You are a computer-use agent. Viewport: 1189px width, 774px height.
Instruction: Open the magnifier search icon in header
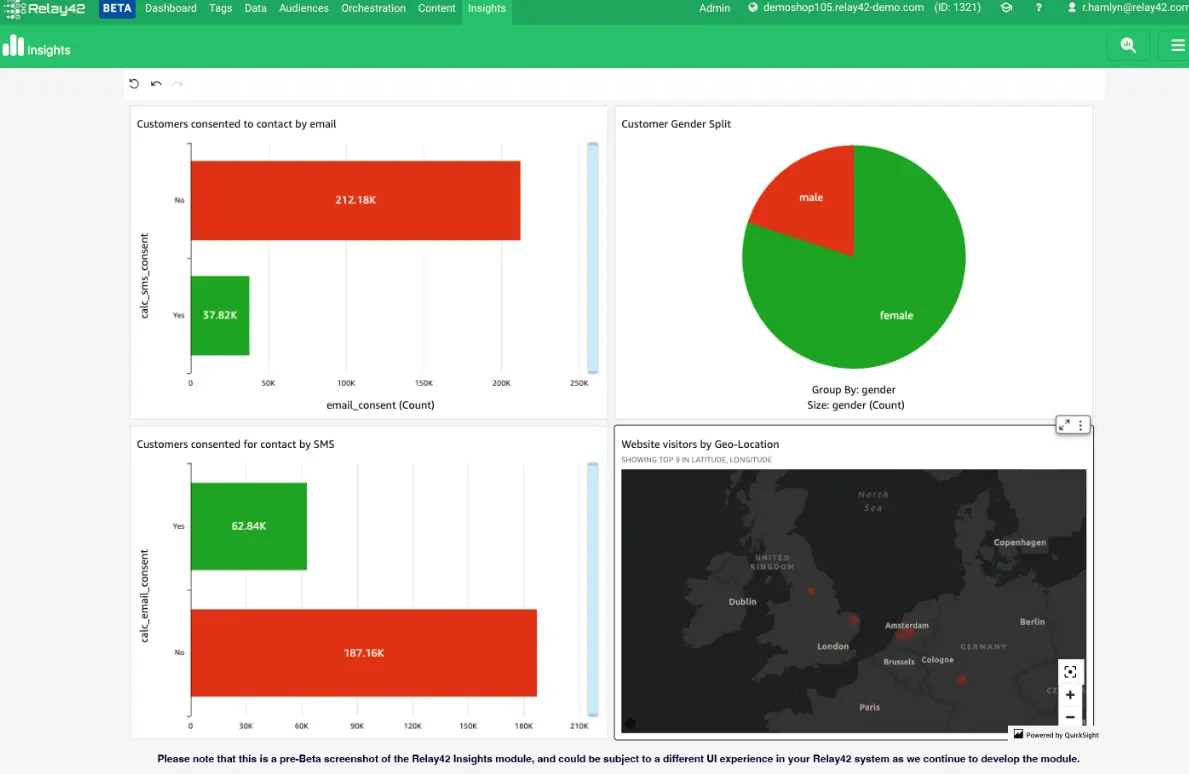pyautogui.click(x=1128, y=46)
